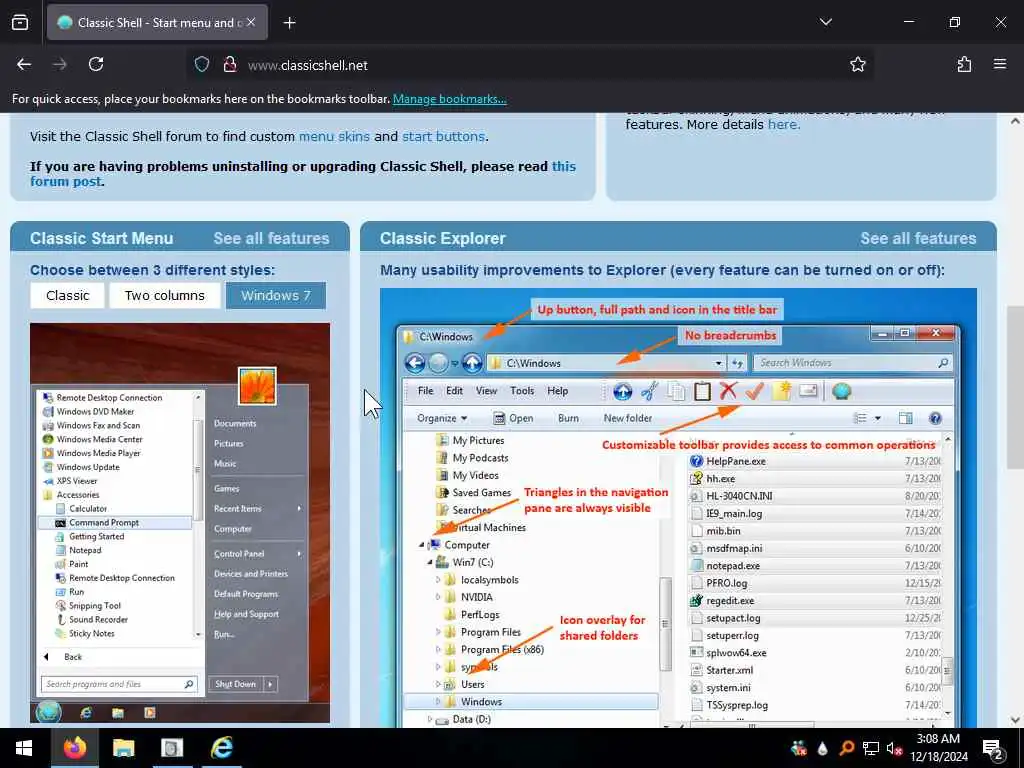The width and height of the screenshot is (1024, 768).
Task: Open the Windows Start button
Action: click(x=24, y=748)
